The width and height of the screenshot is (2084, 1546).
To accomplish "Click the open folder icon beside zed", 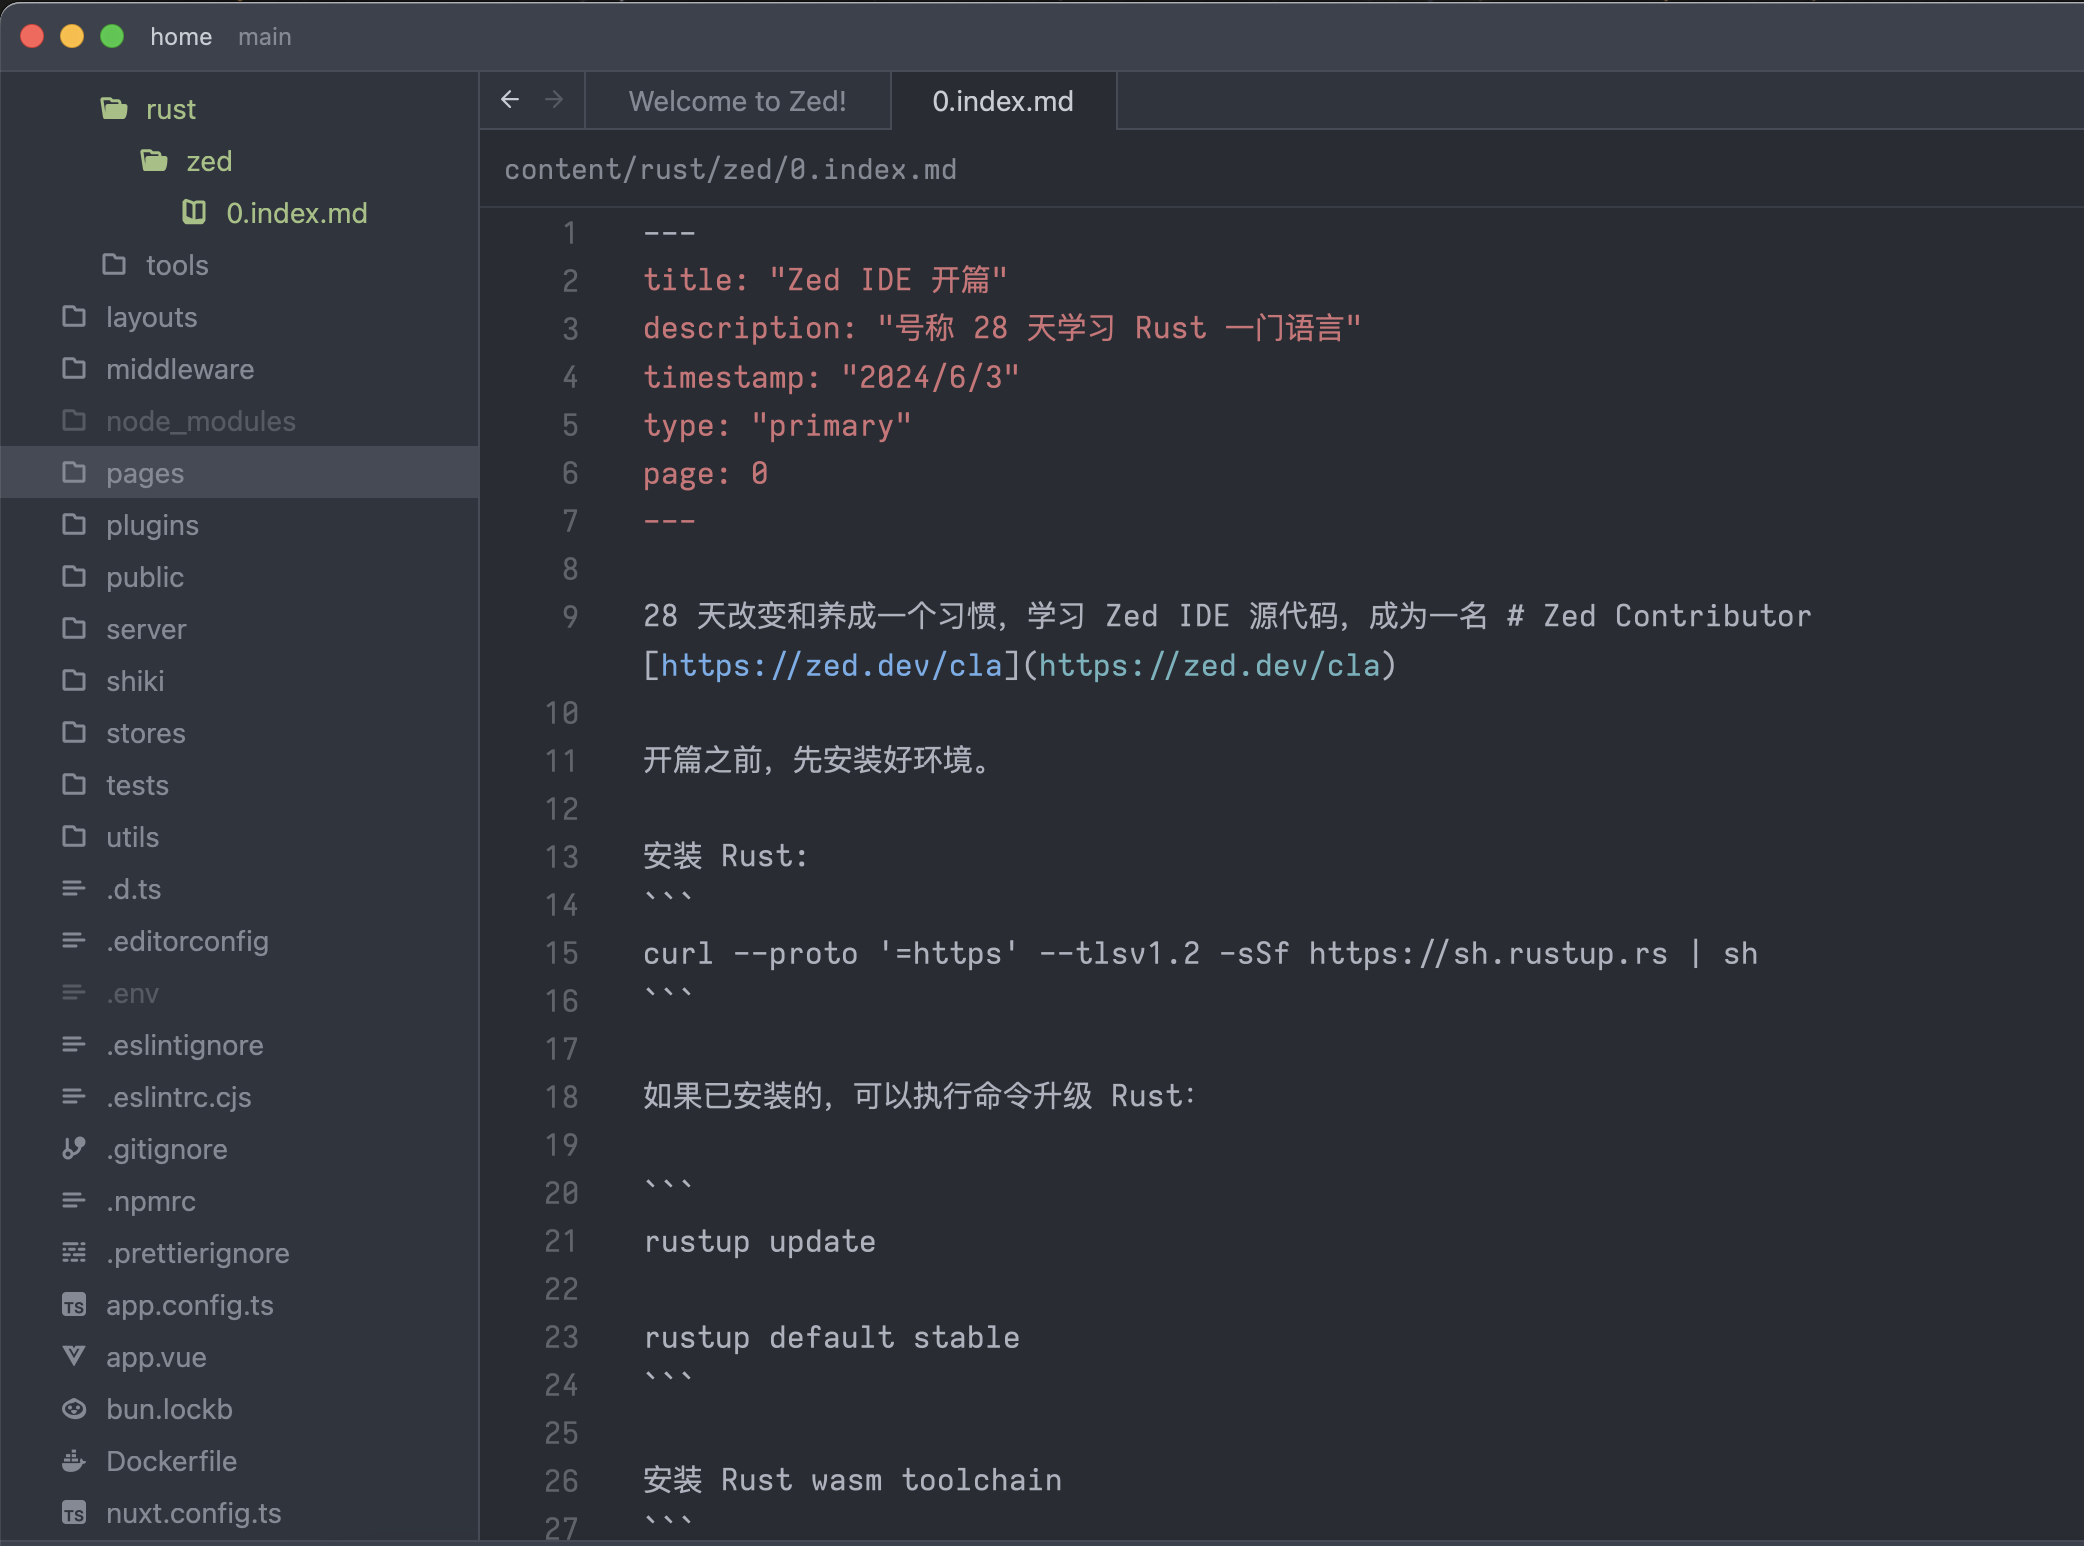I will pos(154,160).
